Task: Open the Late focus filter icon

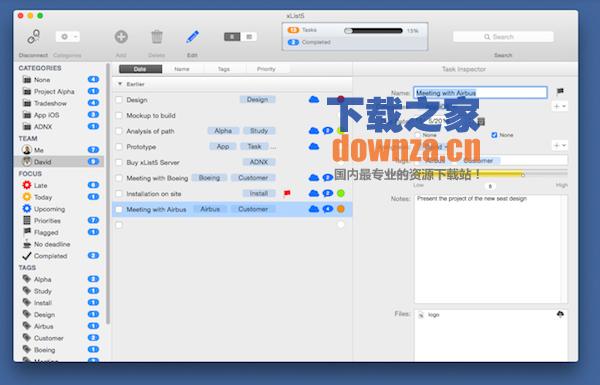Action: [27, 186]
